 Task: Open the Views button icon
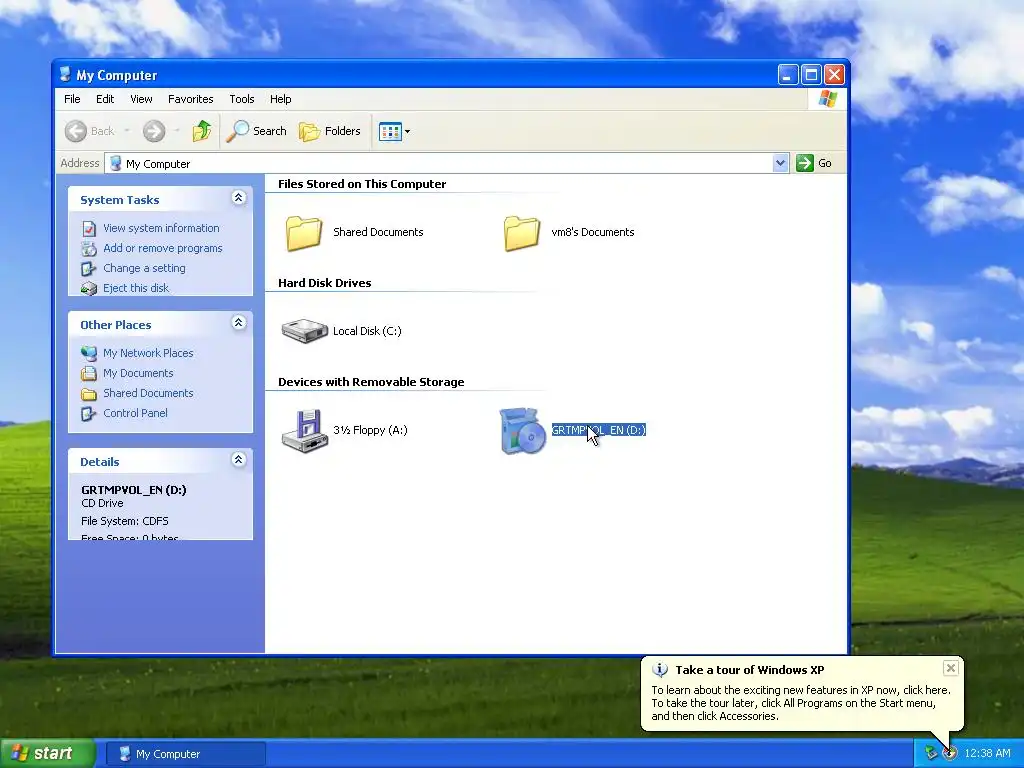pyautogui.click(x=390, y=131)
